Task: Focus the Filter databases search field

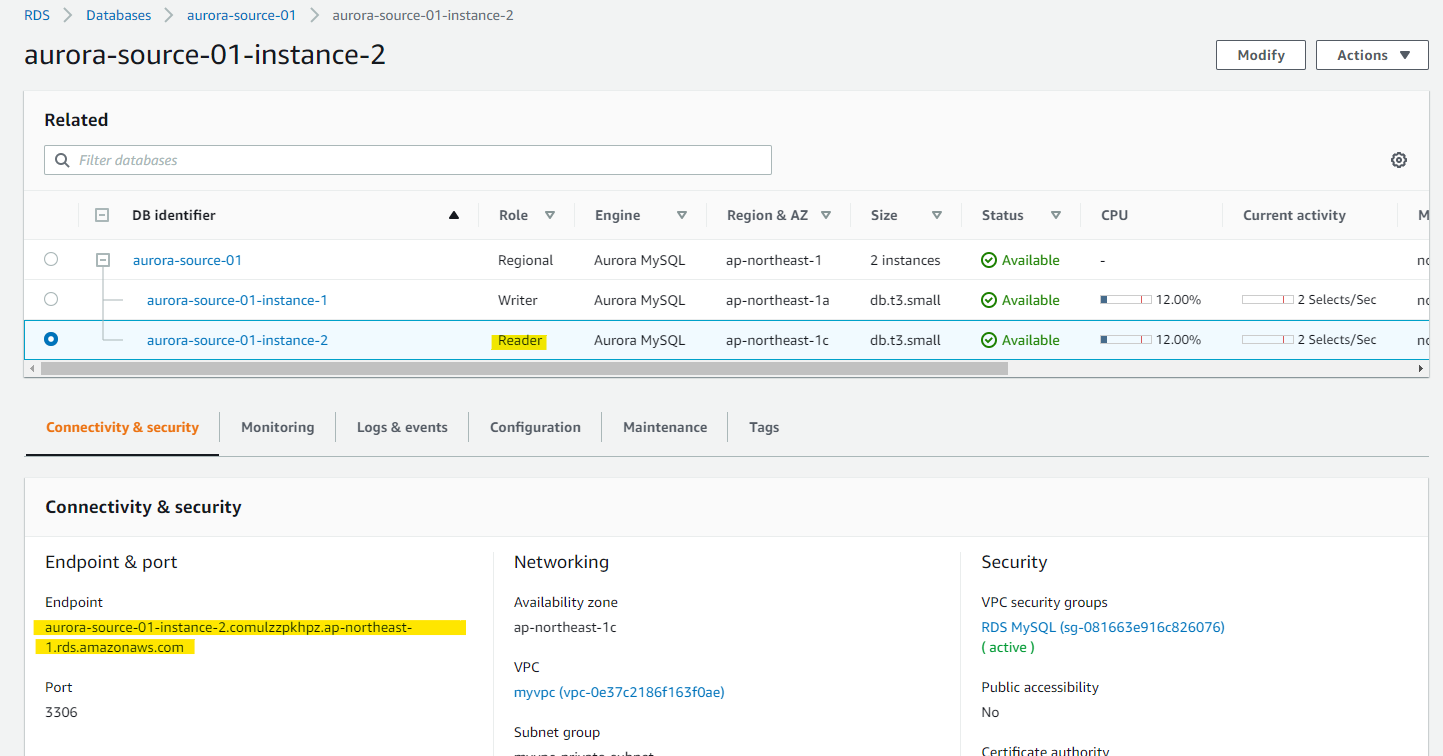Action: tap(408, 160)
